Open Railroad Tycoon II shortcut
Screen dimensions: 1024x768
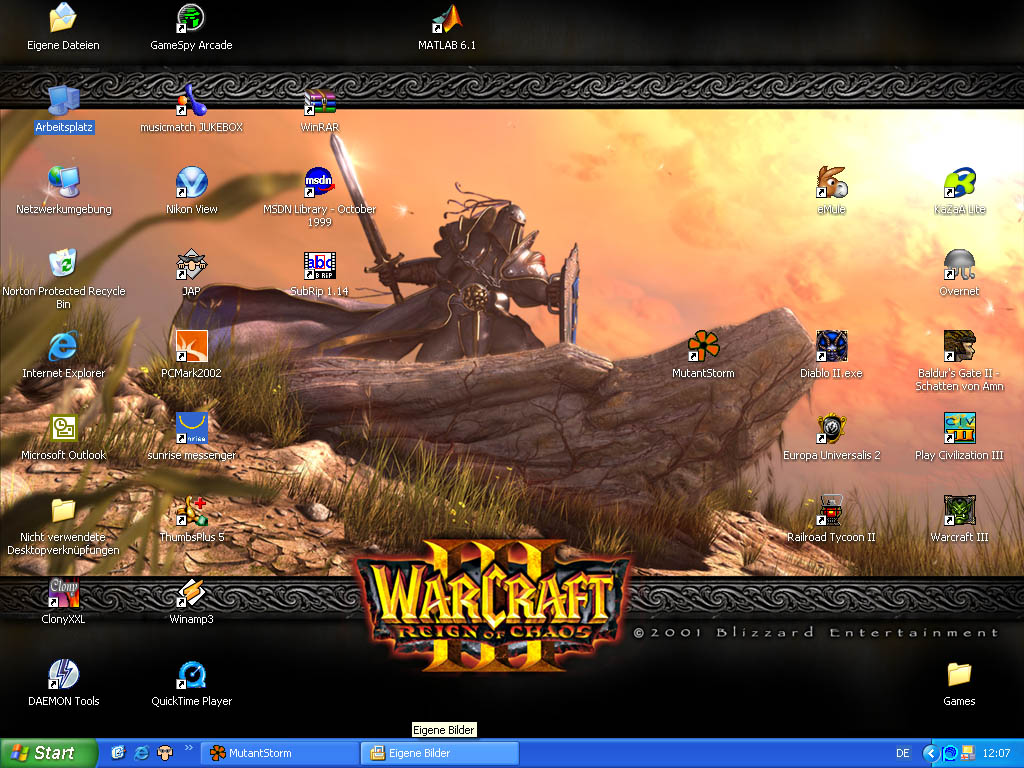coord(831,510)
